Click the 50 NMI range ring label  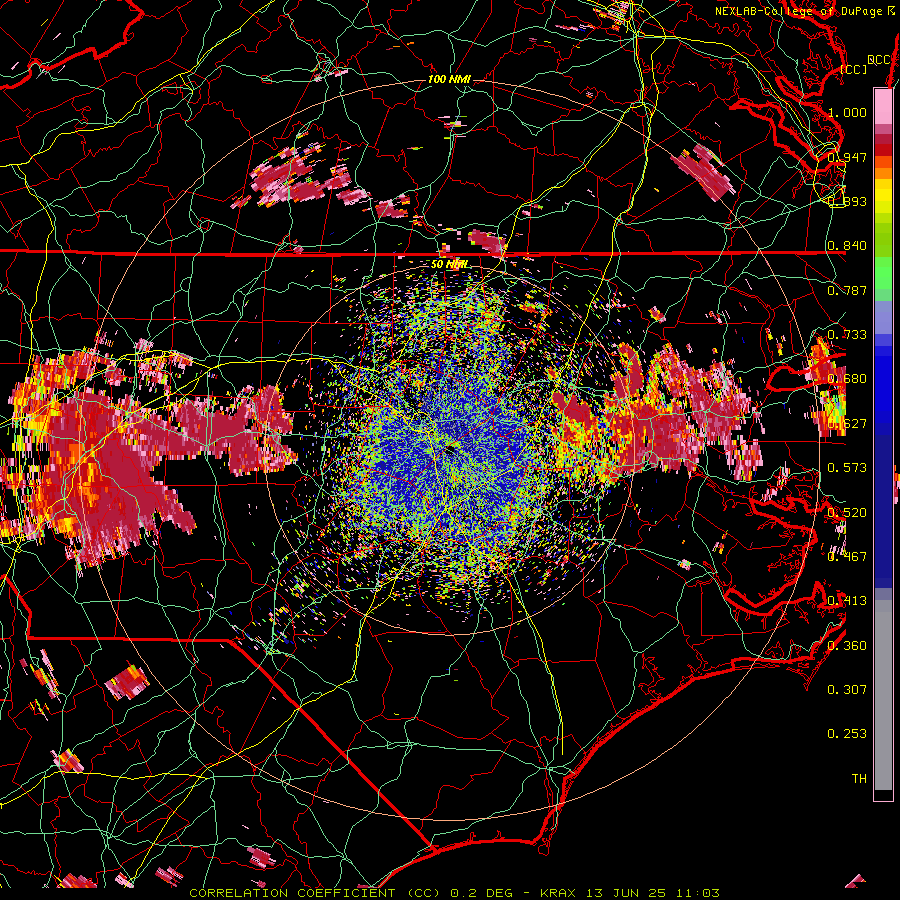click(449, 264)
